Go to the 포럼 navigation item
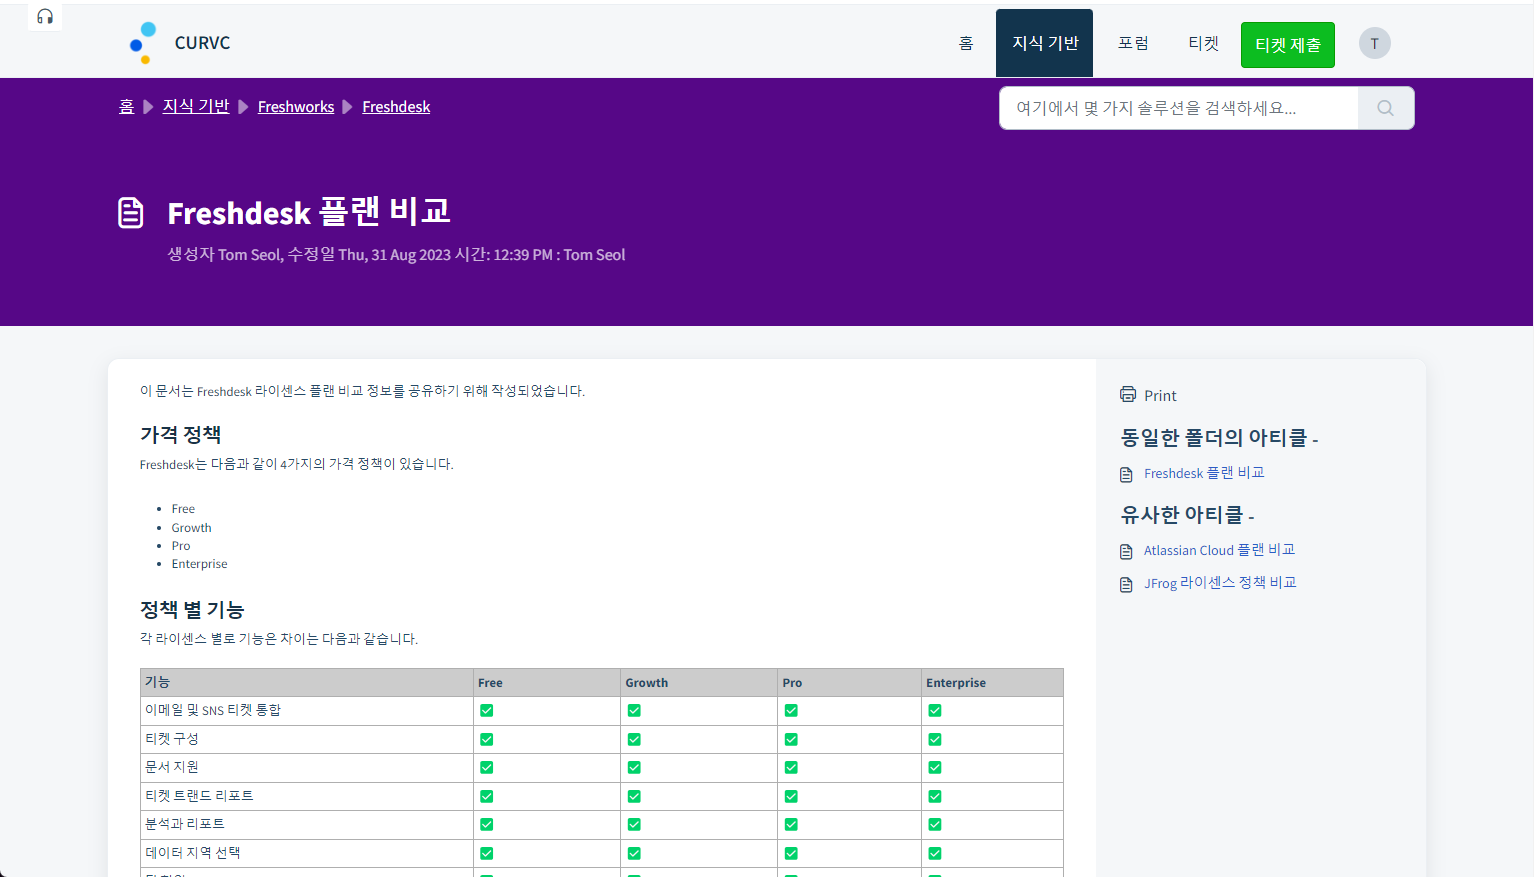1534x877 pixels. 1133,43
